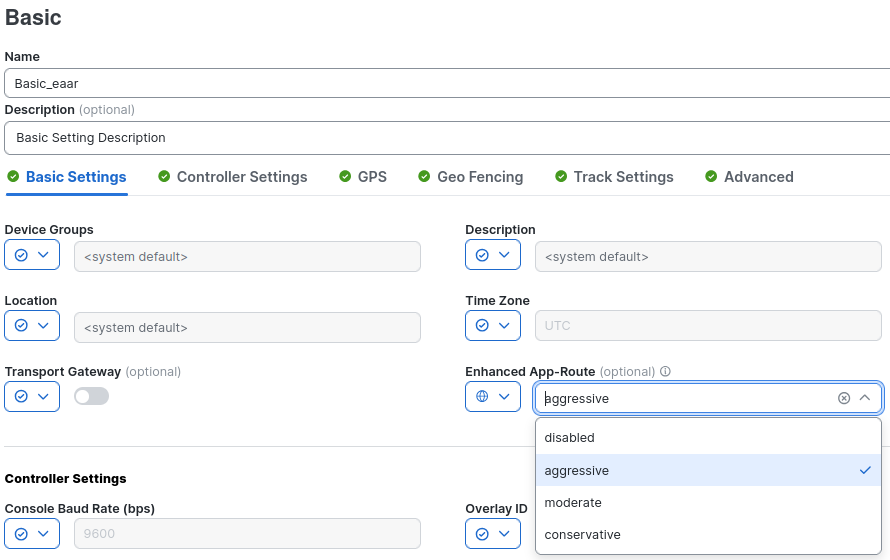Click the green check icon on the GPS tab
This screenshot has width=890, height=560.
(x=345, y=177)
